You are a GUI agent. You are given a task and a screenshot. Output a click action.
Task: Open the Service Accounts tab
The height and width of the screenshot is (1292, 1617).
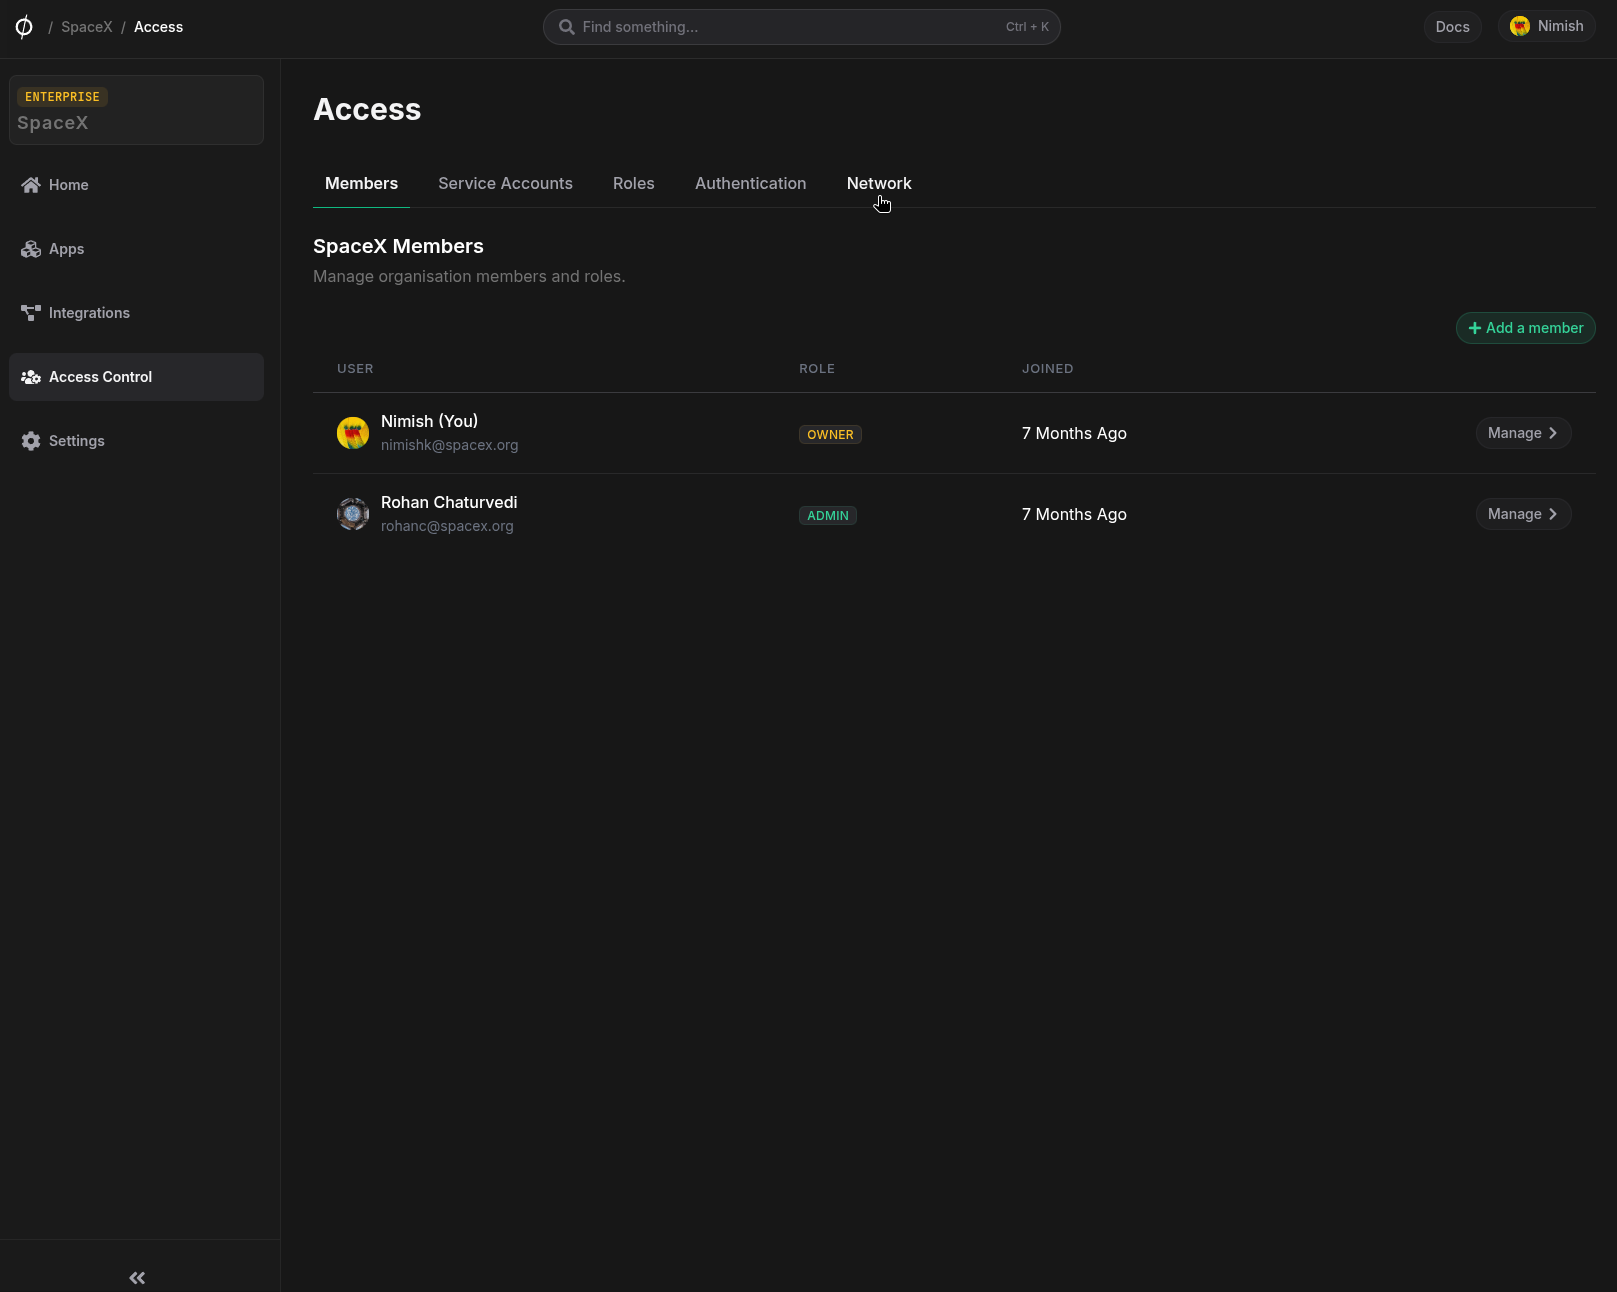505,184
